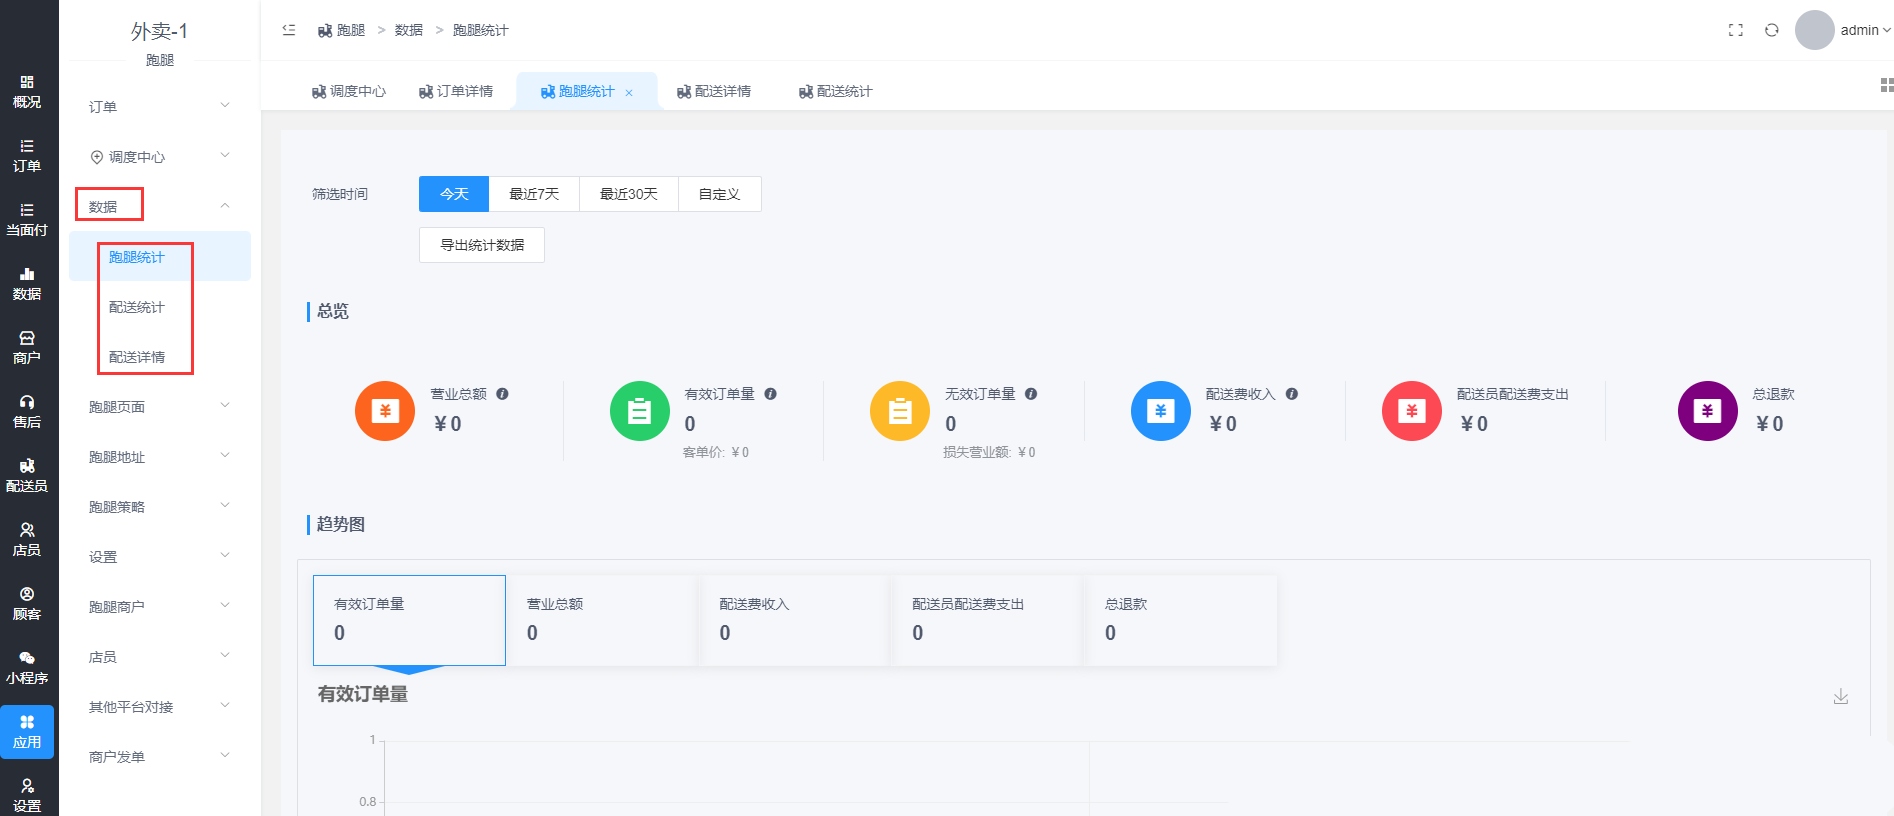Switch to the 调度中心 tab
Viewport: 1894px width, 816px height.
click(x=349, y=91)
